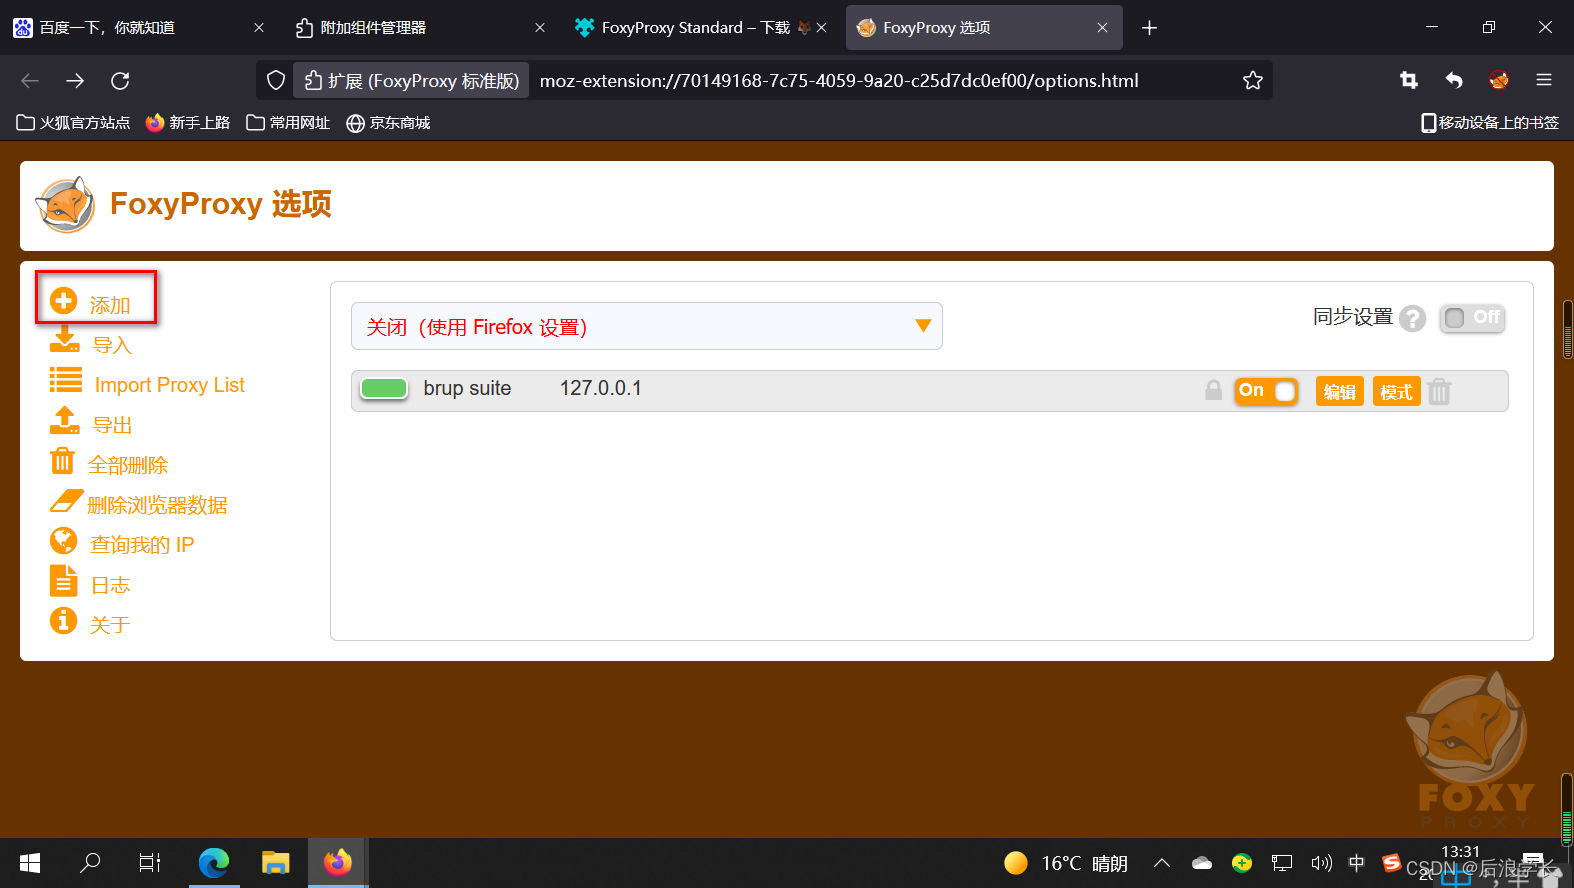Screen dimensions: 1574x888
Task: Click the taskbar search magnifier
Action: click(x=90, y=862)
